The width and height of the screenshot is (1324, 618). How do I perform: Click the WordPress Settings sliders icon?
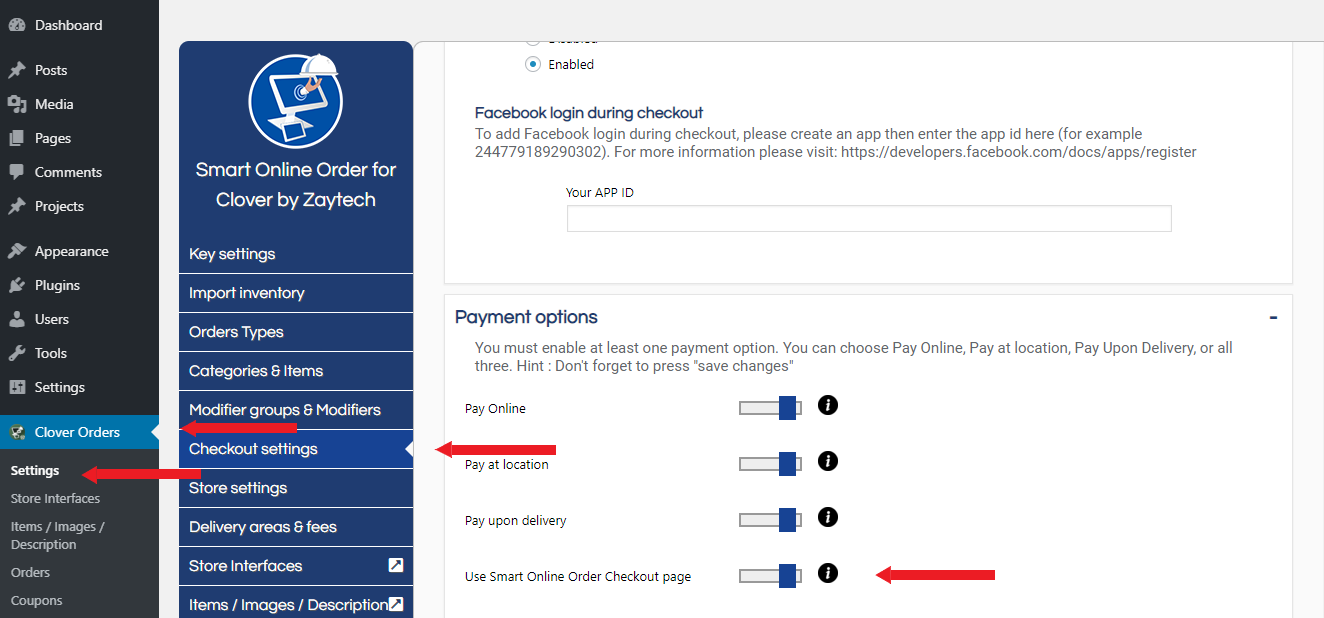(17, 387)
